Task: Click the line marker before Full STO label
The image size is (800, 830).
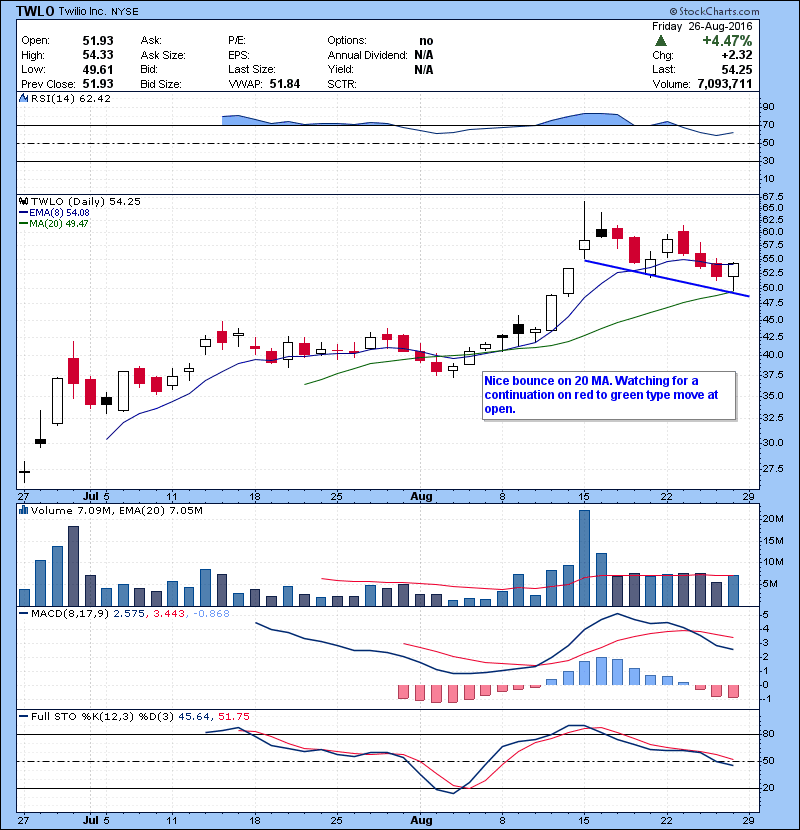Action: [23, 716]
